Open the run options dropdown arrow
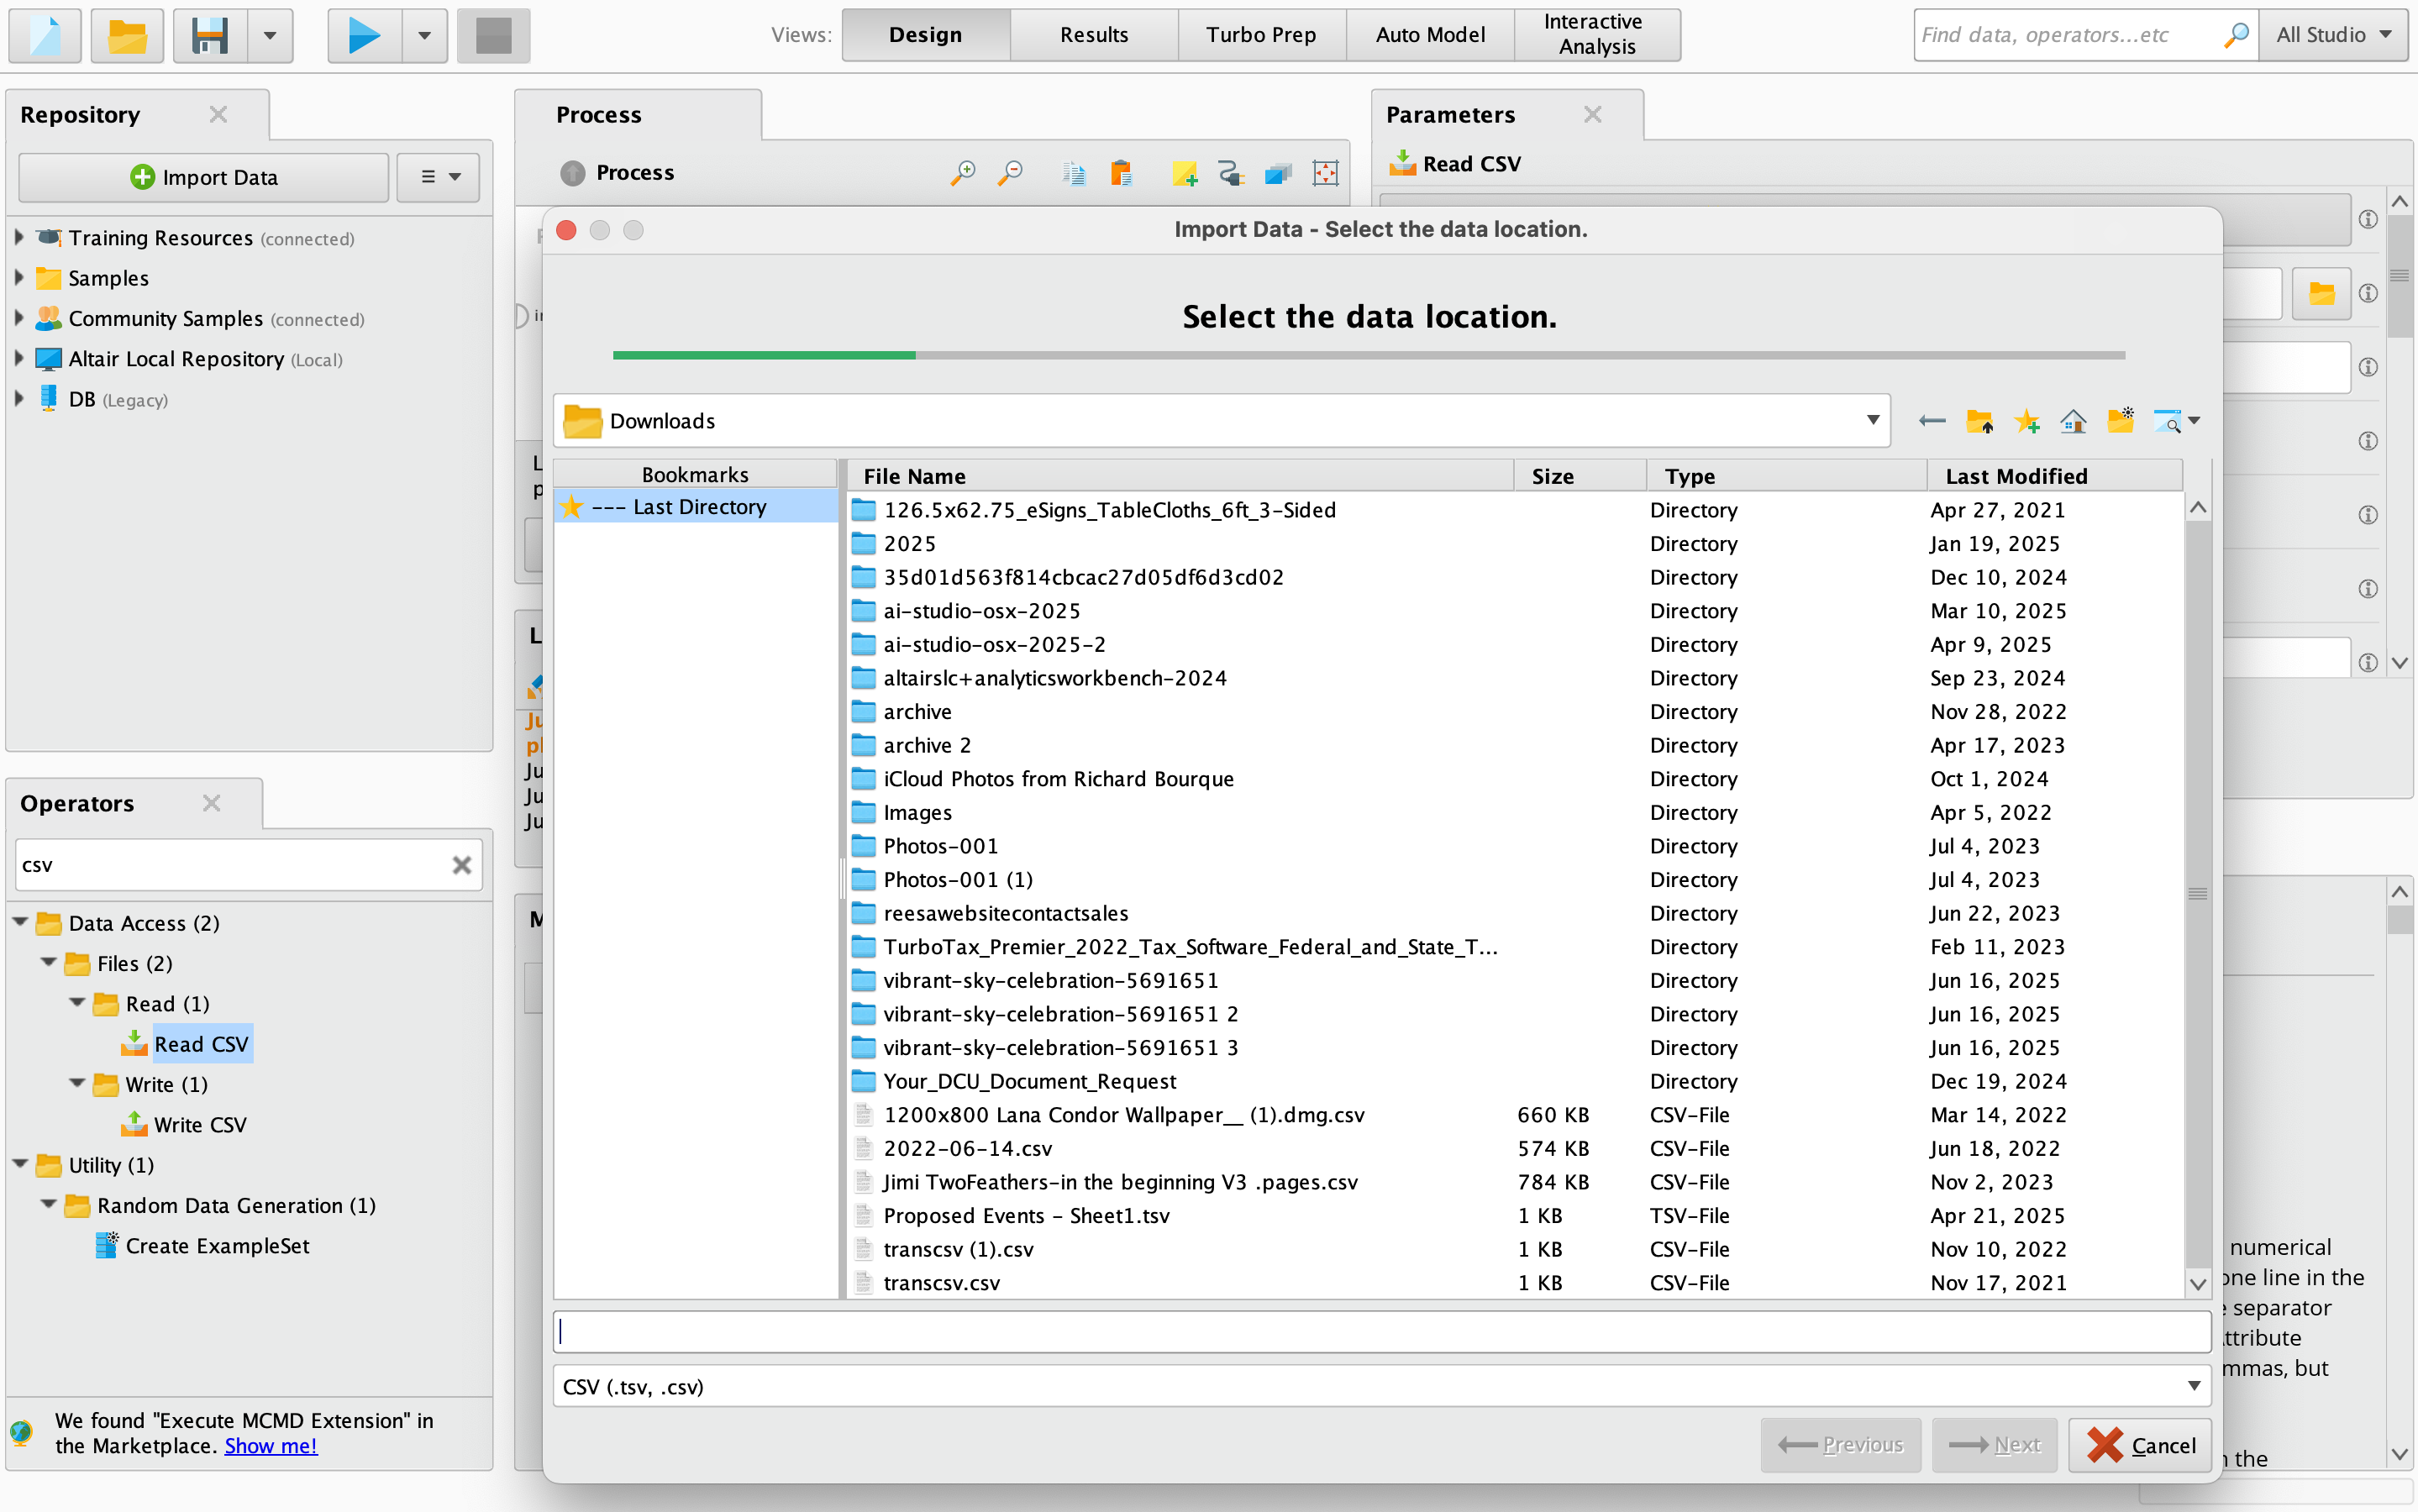The height and width of the screenshot is (1512, 2418). pos(425,36)
